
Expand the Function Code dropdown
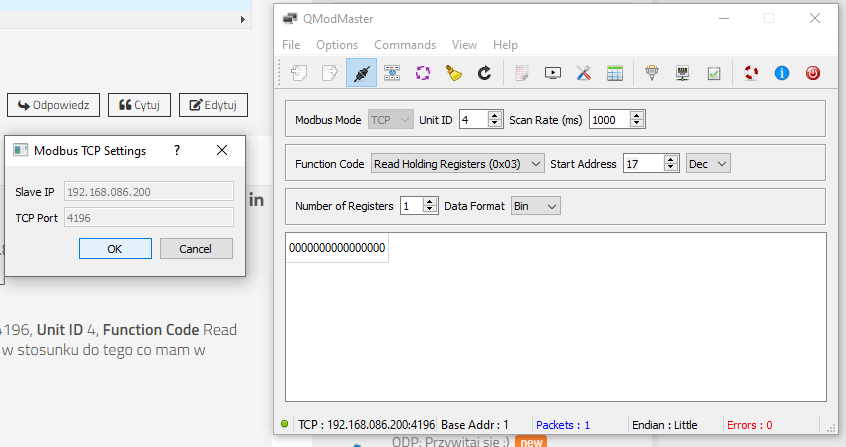point(457,164)
